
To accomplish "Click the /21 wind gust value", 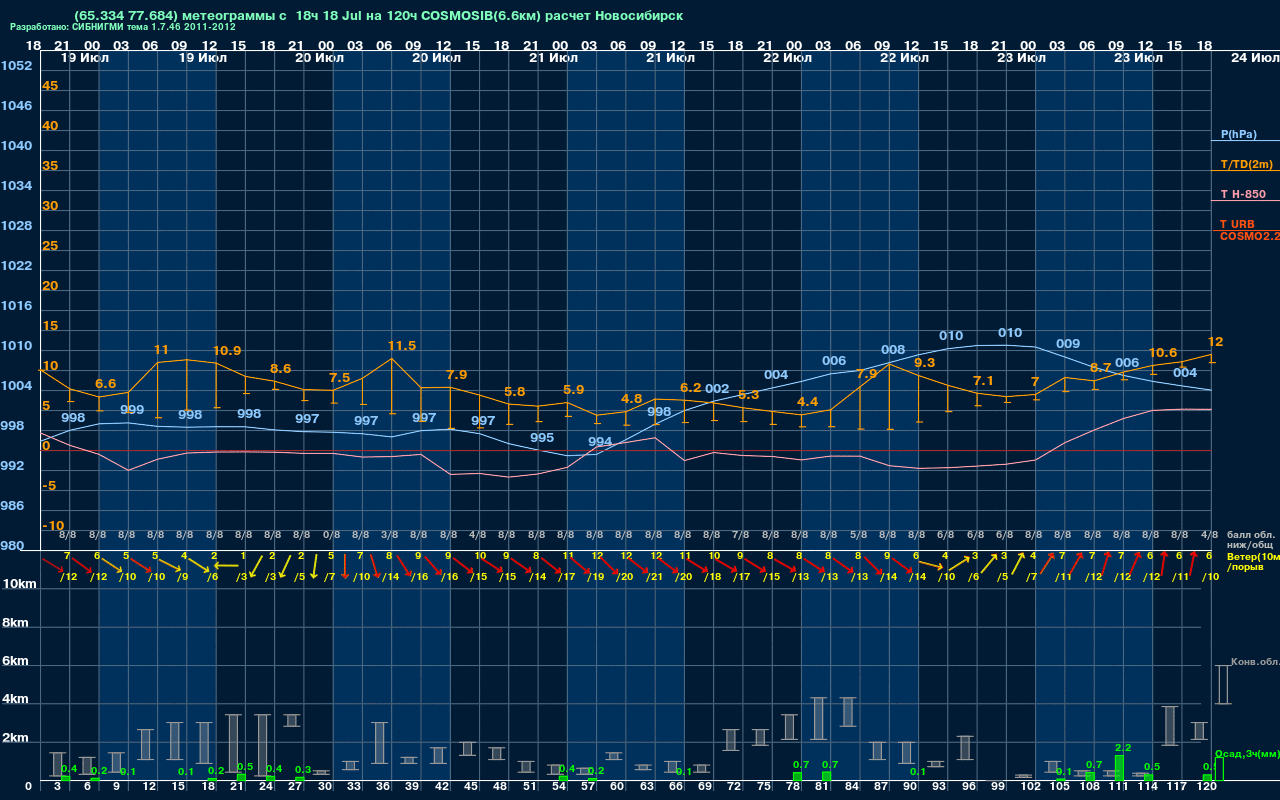I will tap(654, 577).
